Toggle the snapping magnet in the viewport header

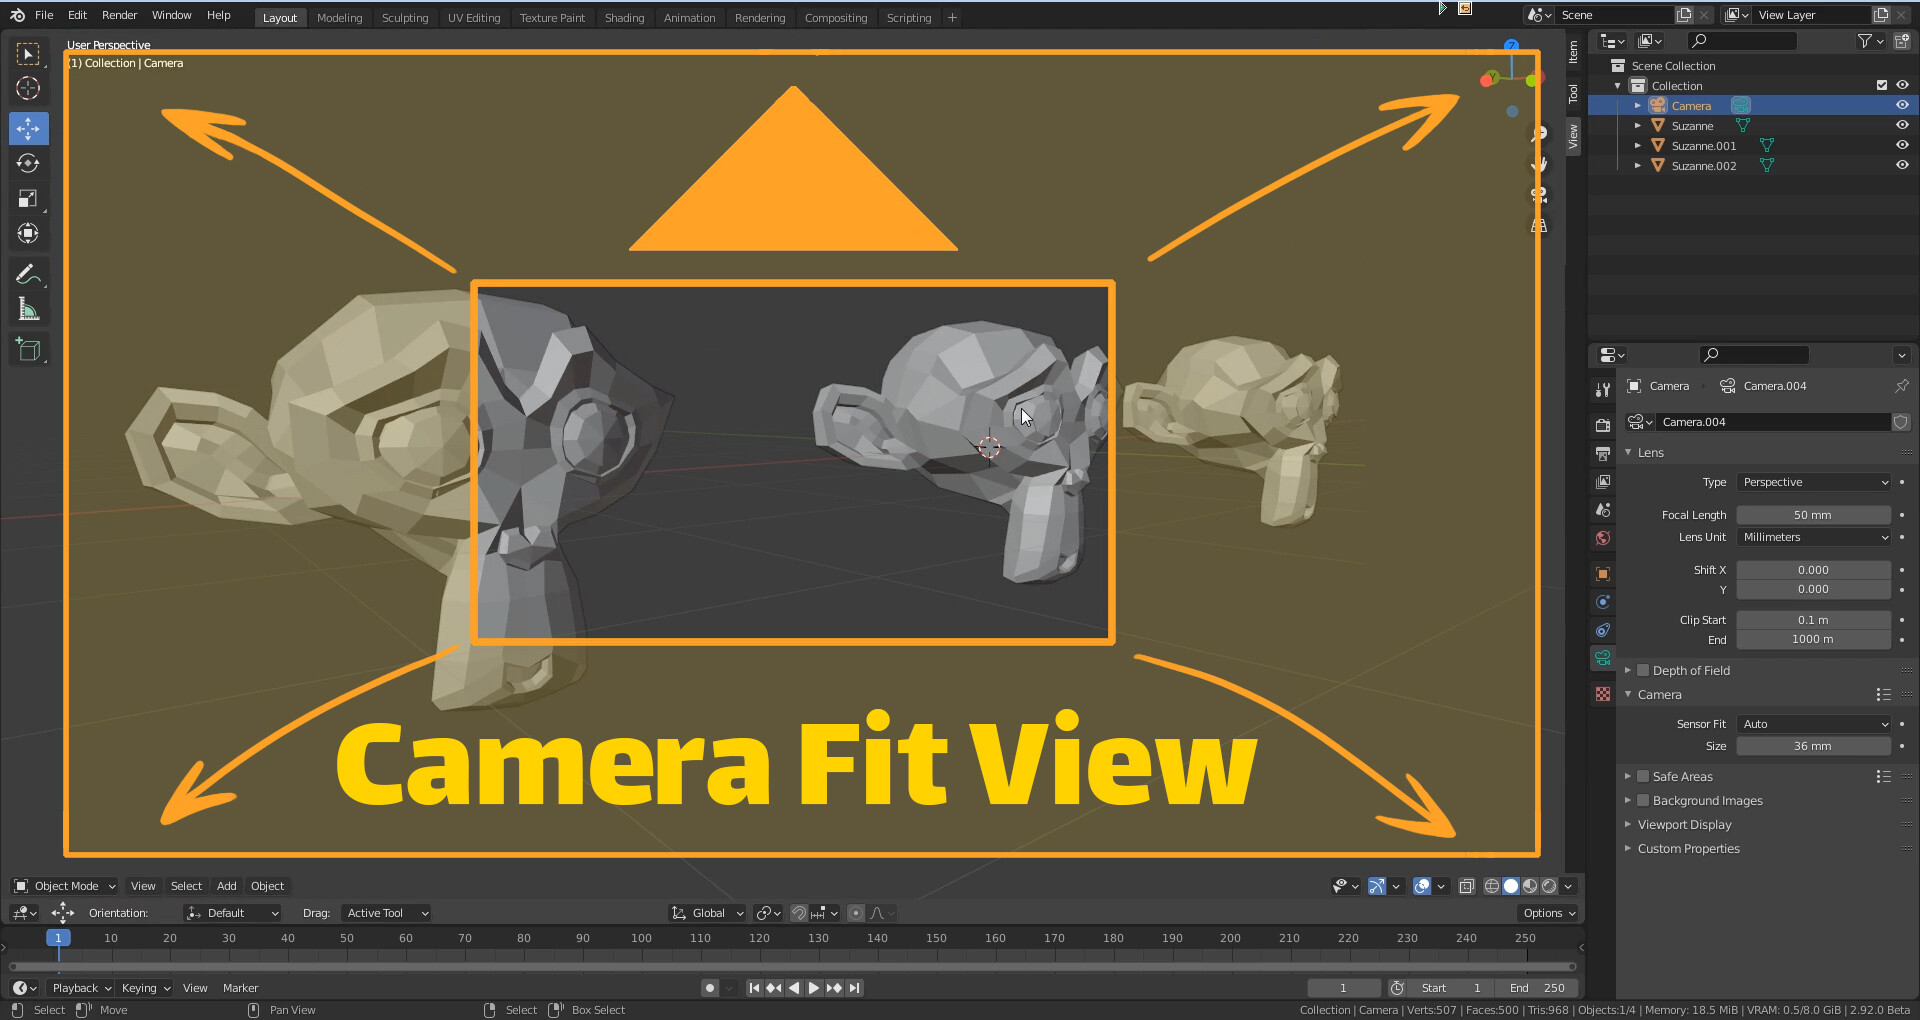click(800, 912)
